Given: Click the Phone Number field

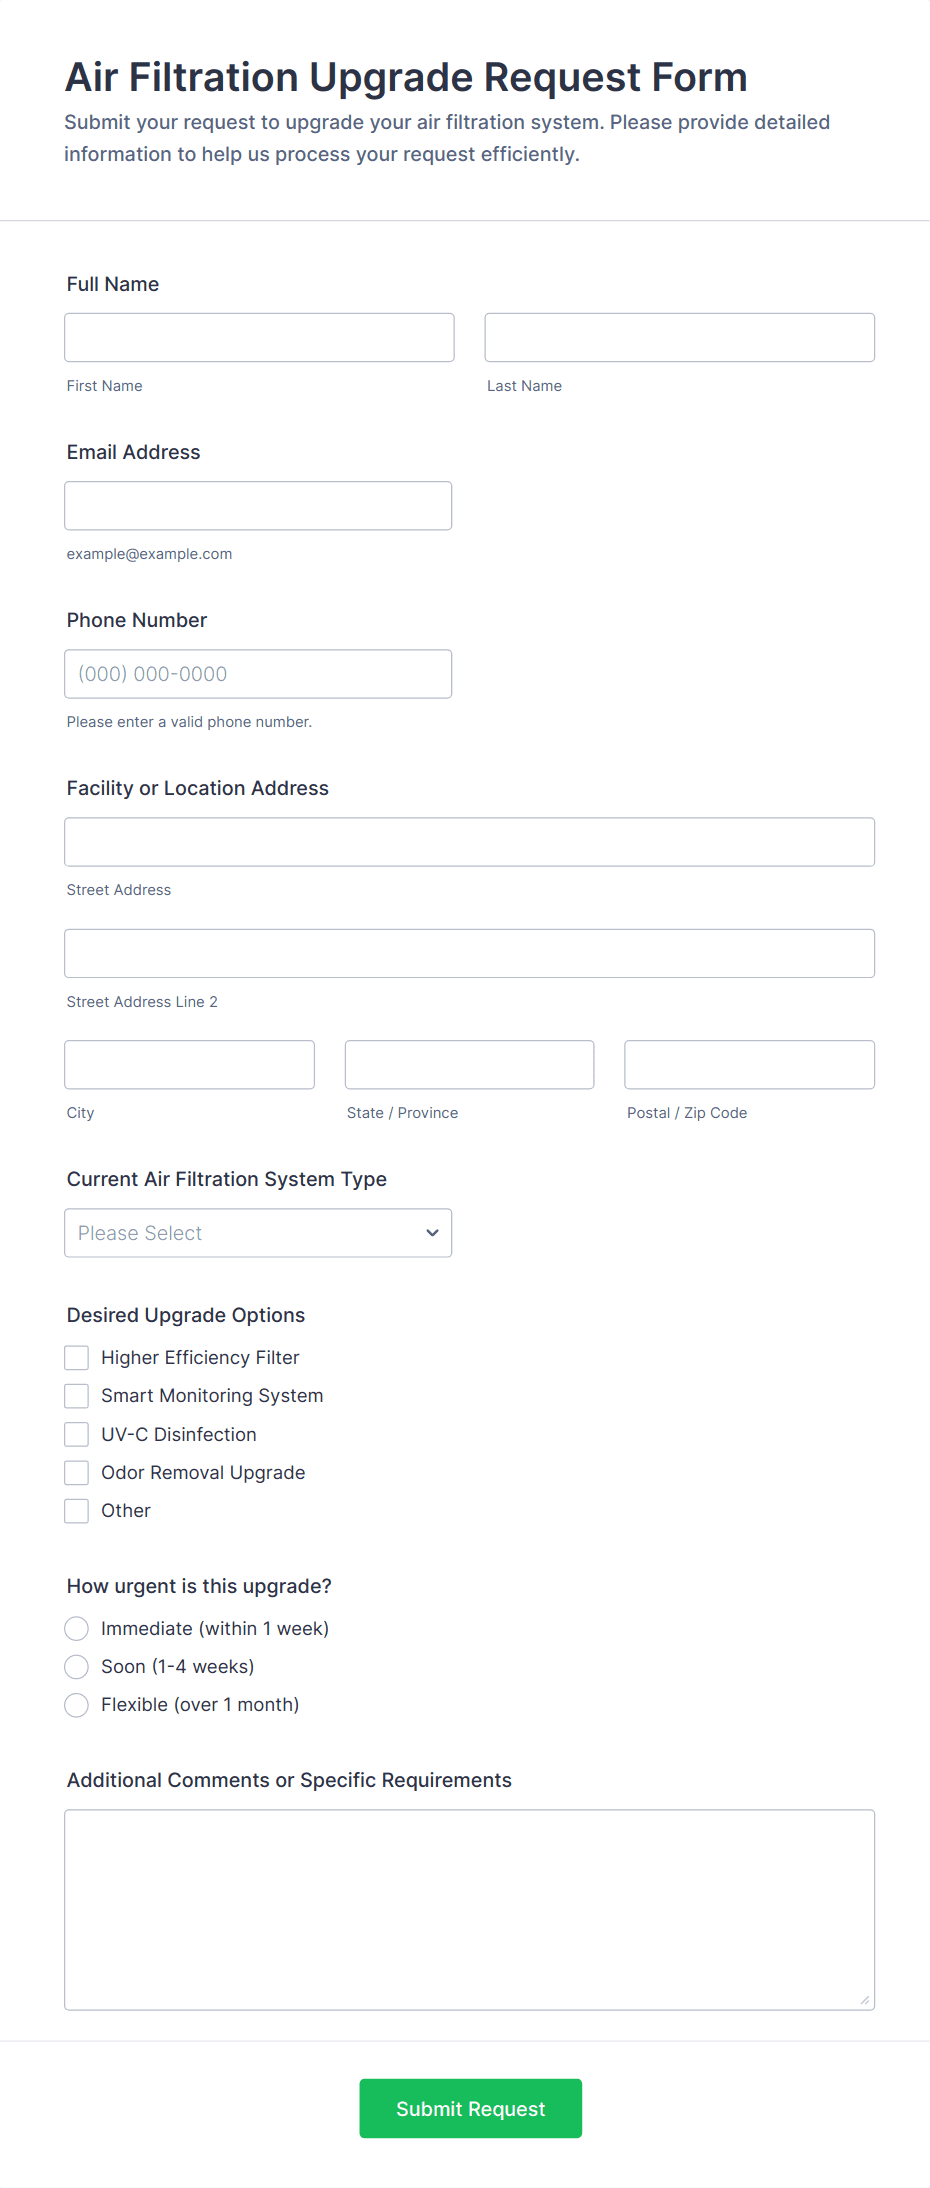Looking at the screenshot, I should (258, 674).
